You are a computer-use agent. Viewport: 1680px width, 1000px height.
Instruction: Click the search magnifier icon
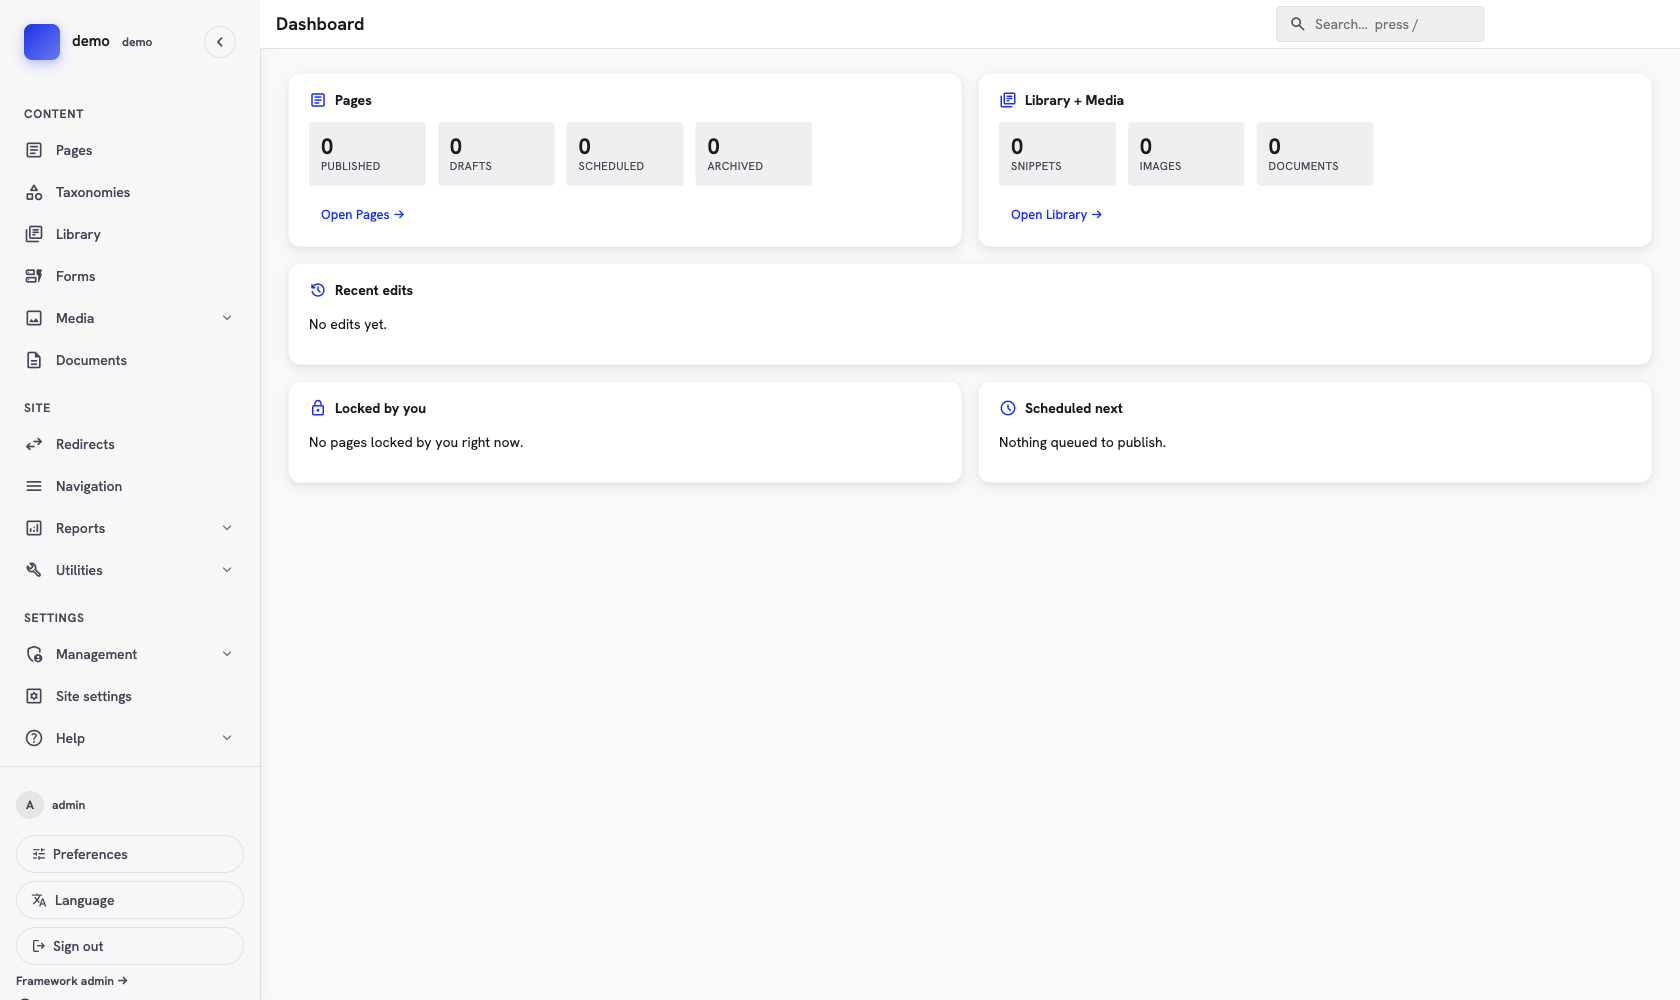(1297, 24)
